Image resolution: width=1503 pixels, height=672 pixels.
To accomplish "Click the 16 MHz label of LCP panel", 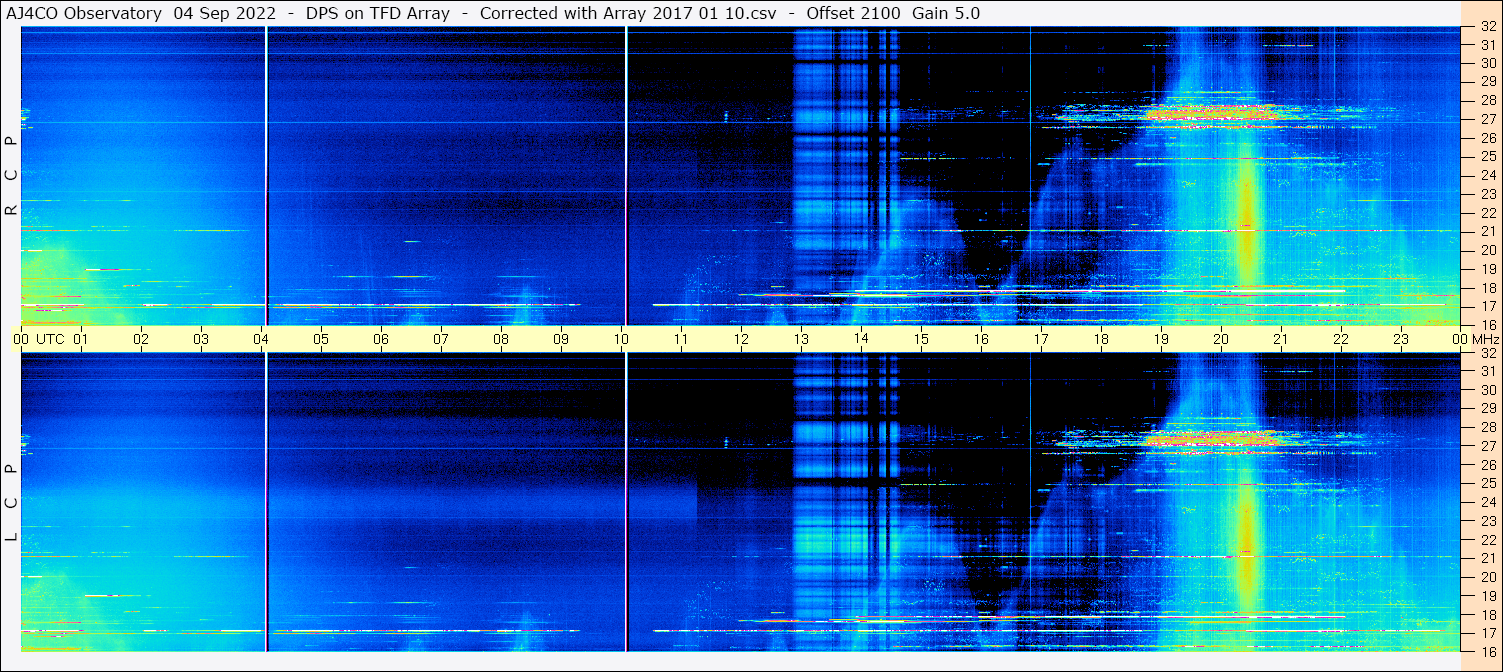I will coord(1487,651).
